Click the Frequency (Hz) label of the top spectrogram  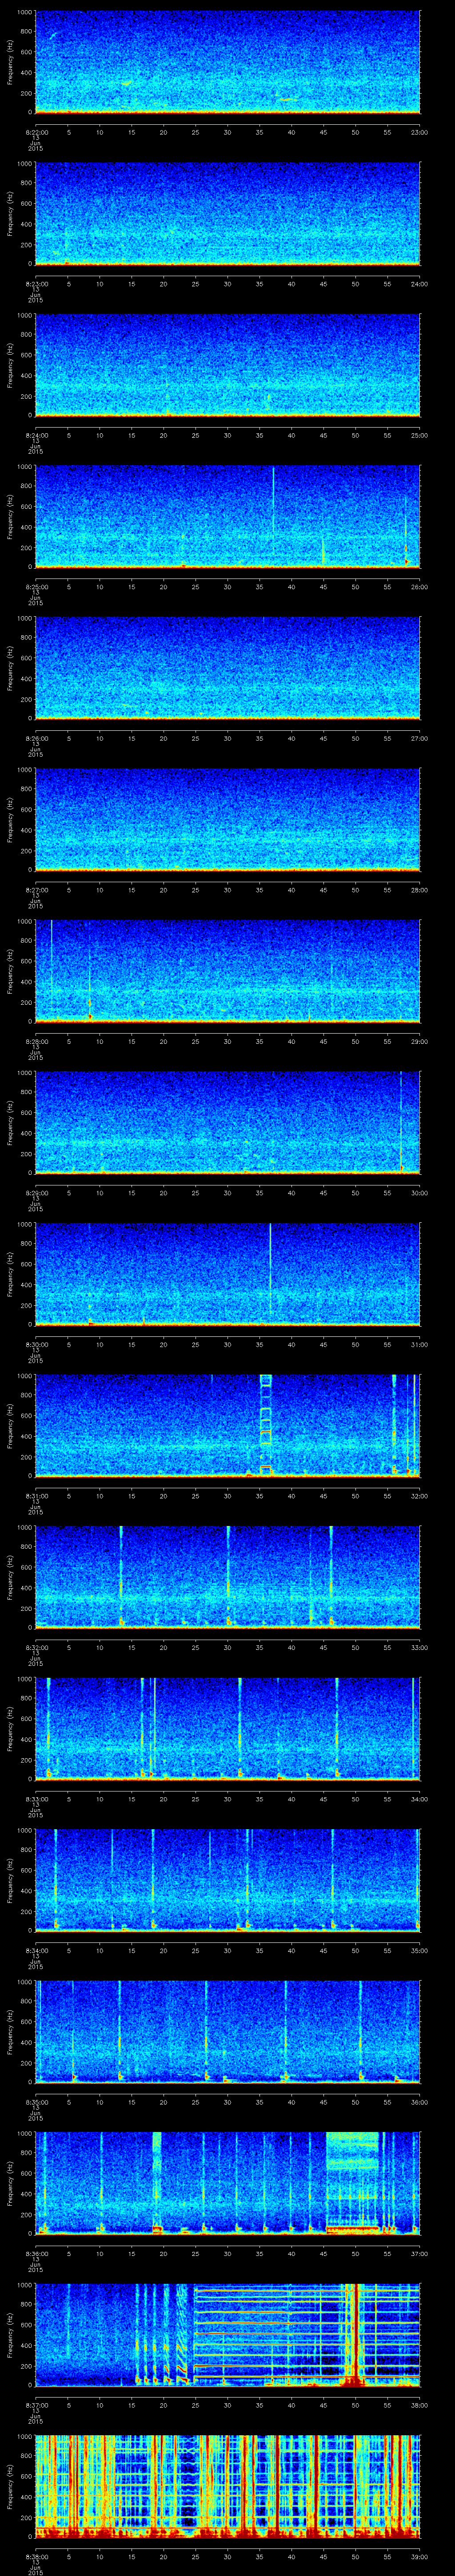[11, 62]
